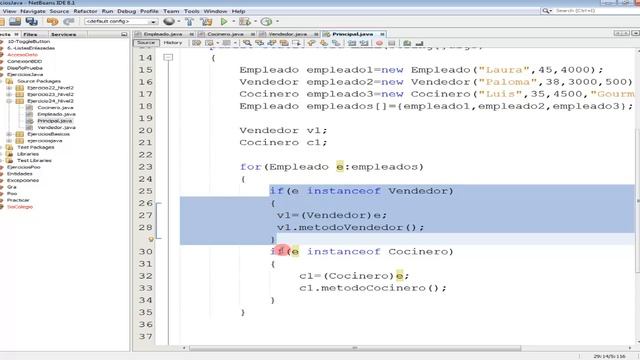Screen dimensions: 640x360
Task: Select Cocinero.java in the project tree
Action: 55,107
